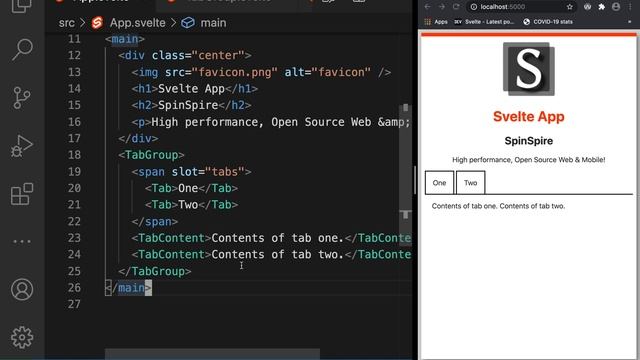Open the Apps bookmark label
The height and width of the screenshot is (360, 640).
[x=441, y=22]
